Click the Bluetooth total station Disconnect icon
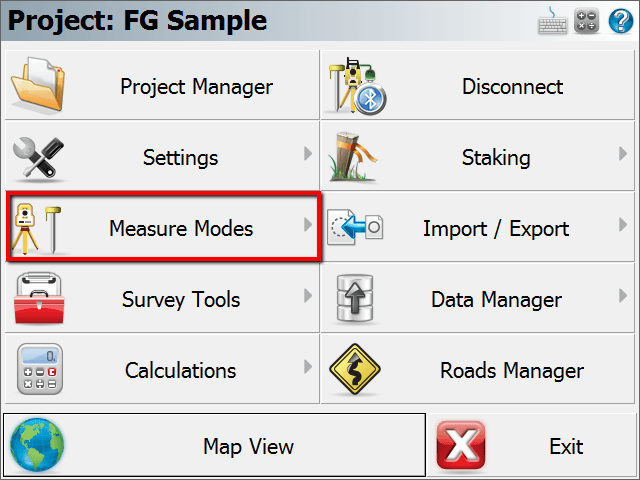The height and width of the screenshot is (480, 640). (357, 86)
